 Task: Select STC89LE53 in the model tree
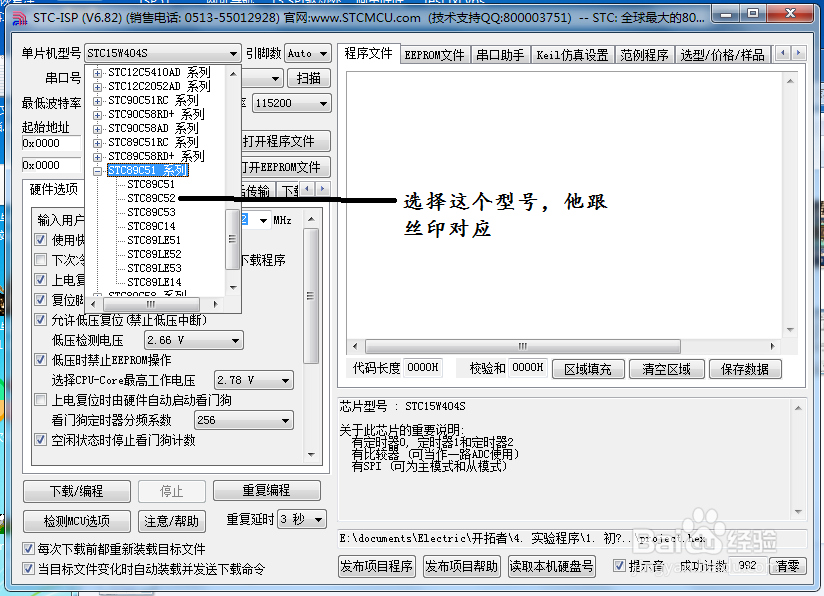pos(154,268)
